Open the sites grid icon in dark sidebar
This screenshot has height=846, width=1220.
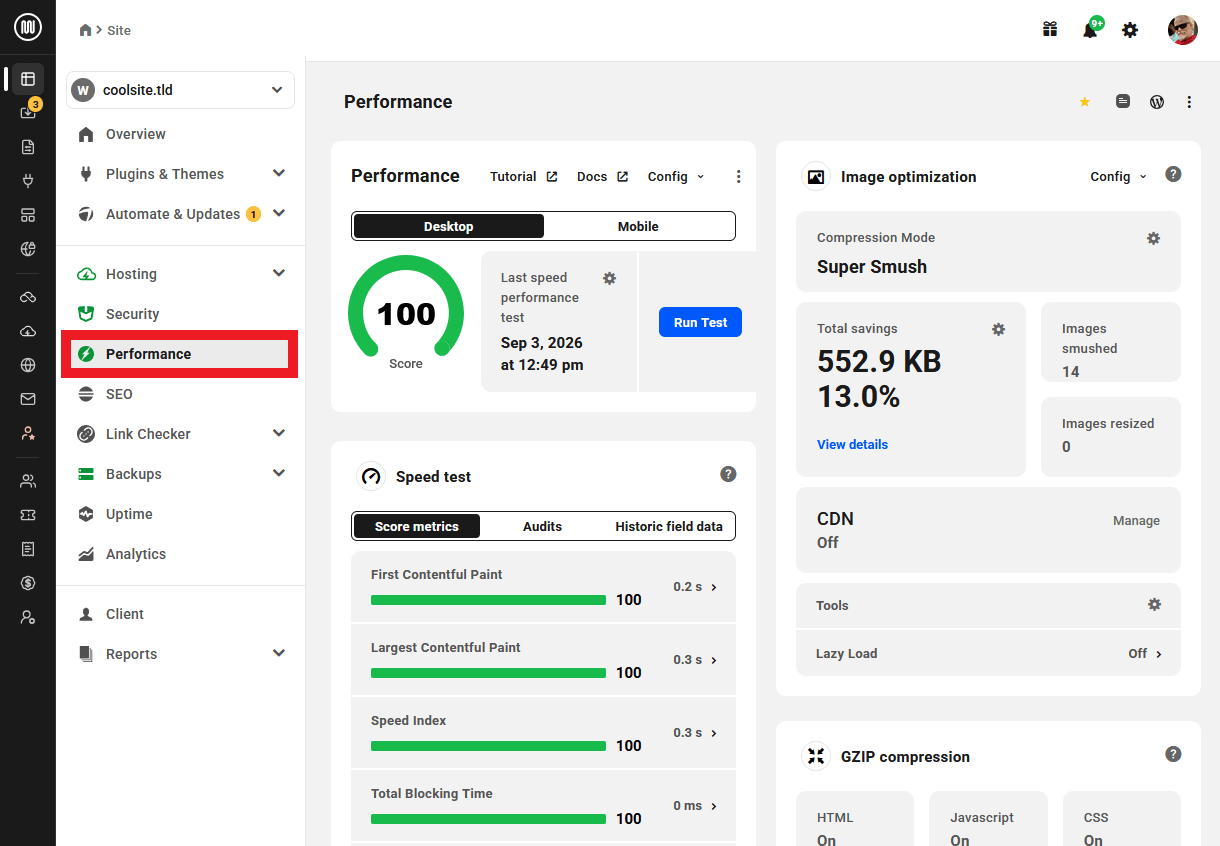(28, 79)
